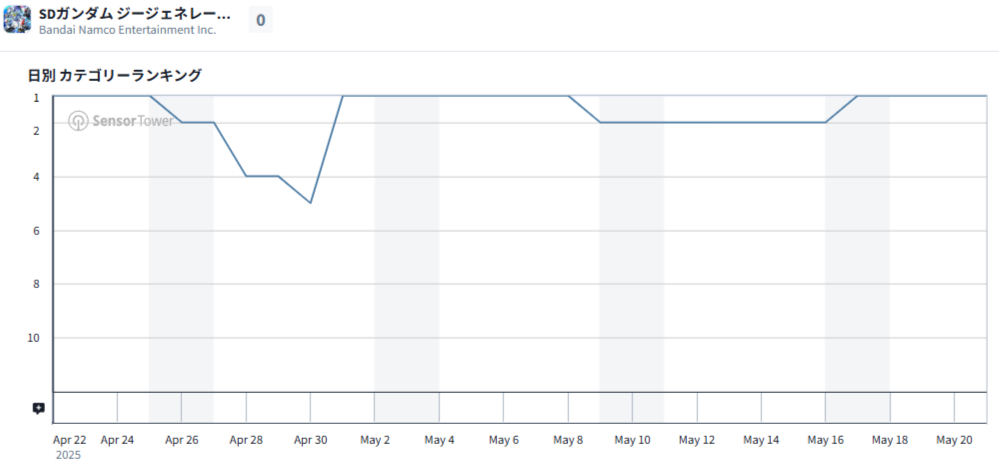The width and height of the screenshot is (999, 466).
Task: Click rank 10 on the Y-axis
Action: (33, 338)
